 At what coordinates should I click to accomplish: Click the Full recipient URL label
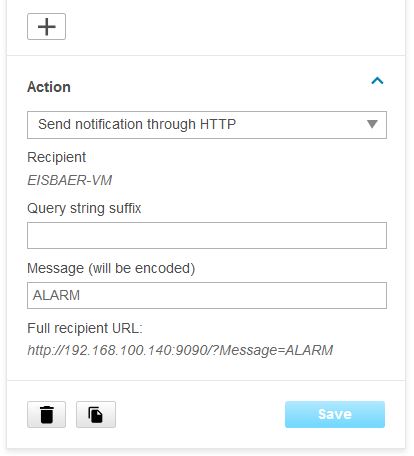pos(85,328)
